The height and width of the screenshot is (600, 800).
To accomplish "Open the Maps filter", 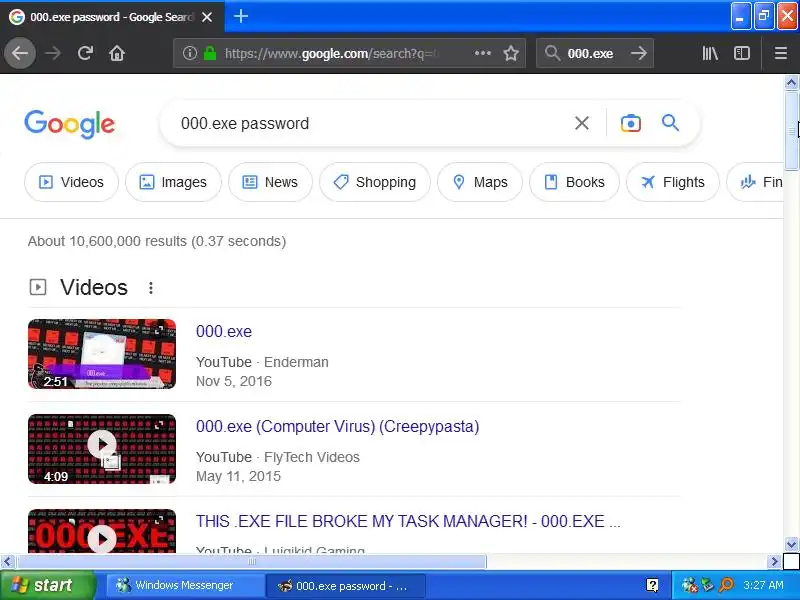I will click(480, 182).
